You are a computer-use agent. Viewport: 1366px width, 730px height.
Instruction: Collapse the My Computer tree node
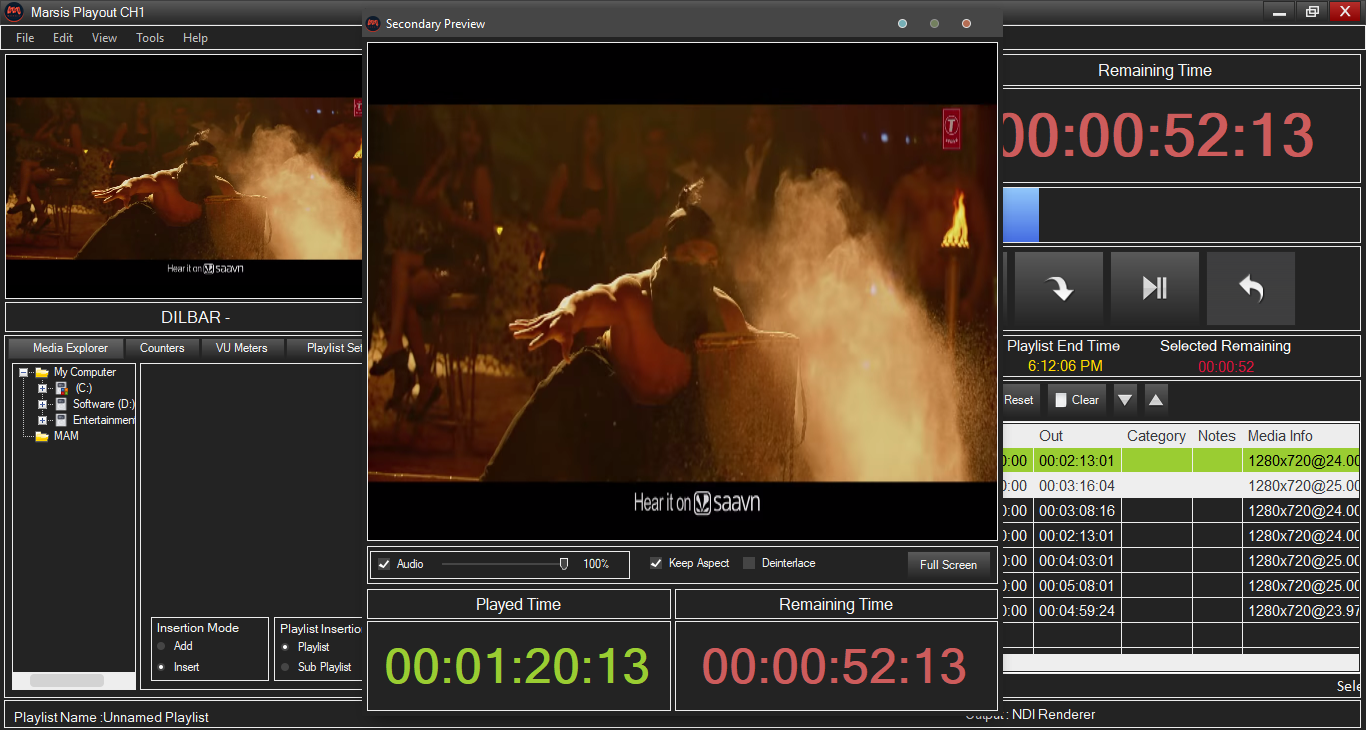(x=24, y=372)
